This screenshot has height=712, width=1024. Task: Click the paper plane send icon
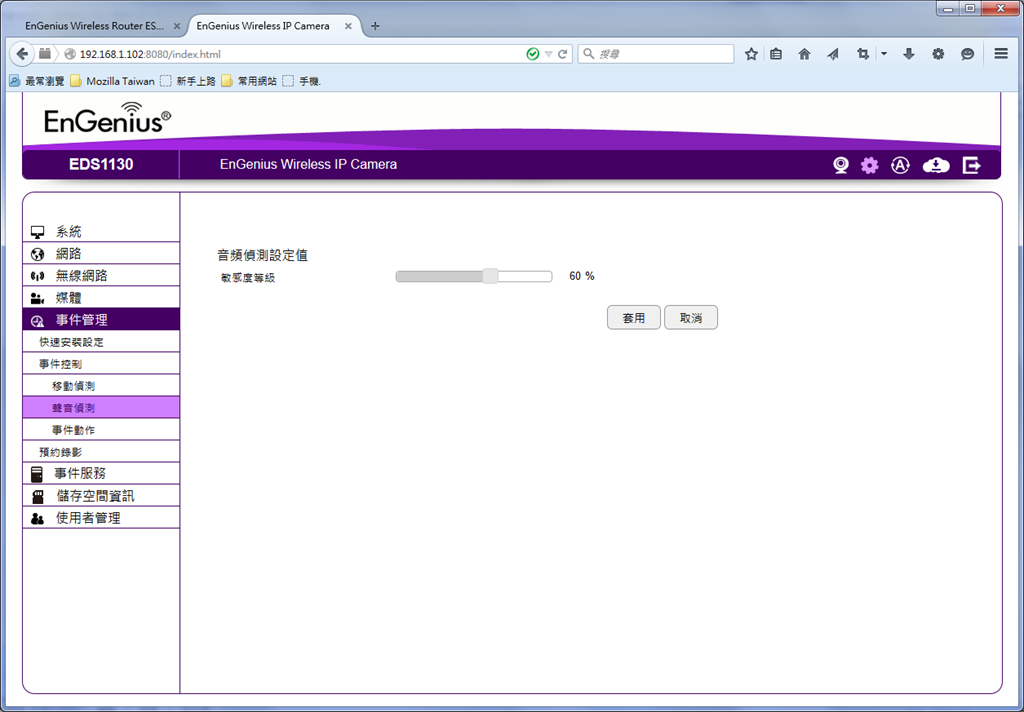(x=833, y=54)
